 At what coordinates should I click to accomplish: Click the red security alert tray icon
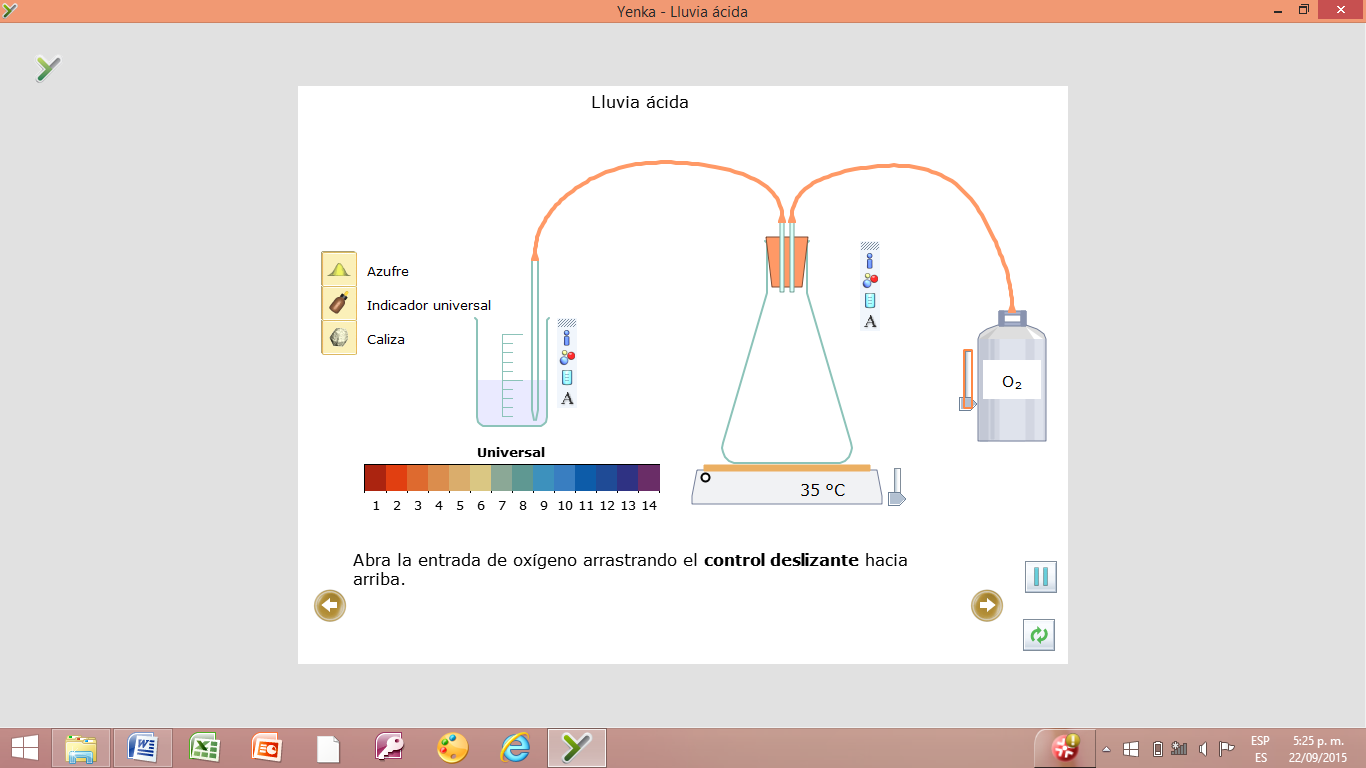1065,747
